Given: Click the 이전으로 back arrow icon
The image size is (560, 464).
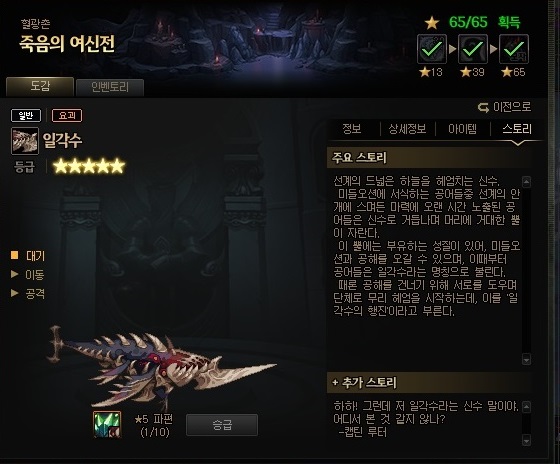Looking at the screenshot, I should tap(483, 107).
